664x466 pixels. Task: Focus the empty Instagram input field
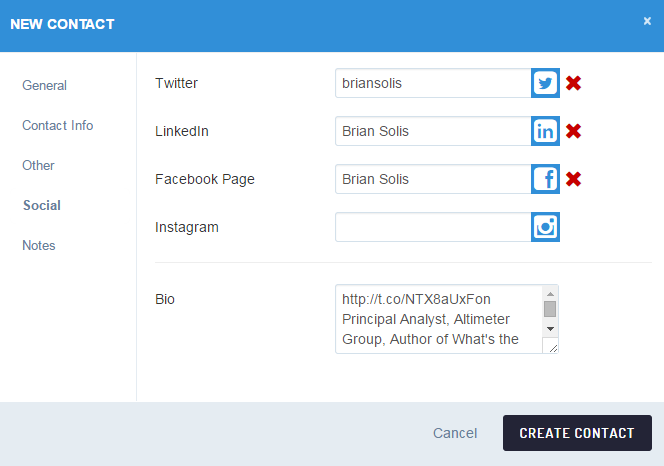tap(432, 227)
